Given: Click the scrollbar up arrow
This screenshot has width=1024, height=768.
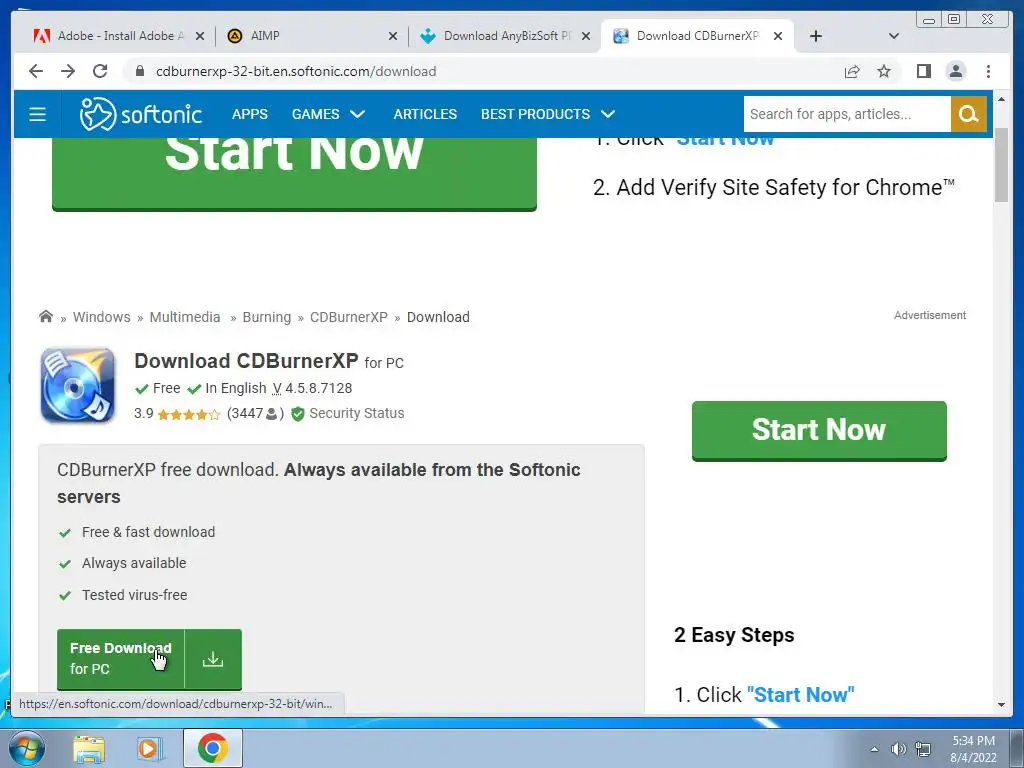Looking at the screenshot, I should click(1001, 99).
